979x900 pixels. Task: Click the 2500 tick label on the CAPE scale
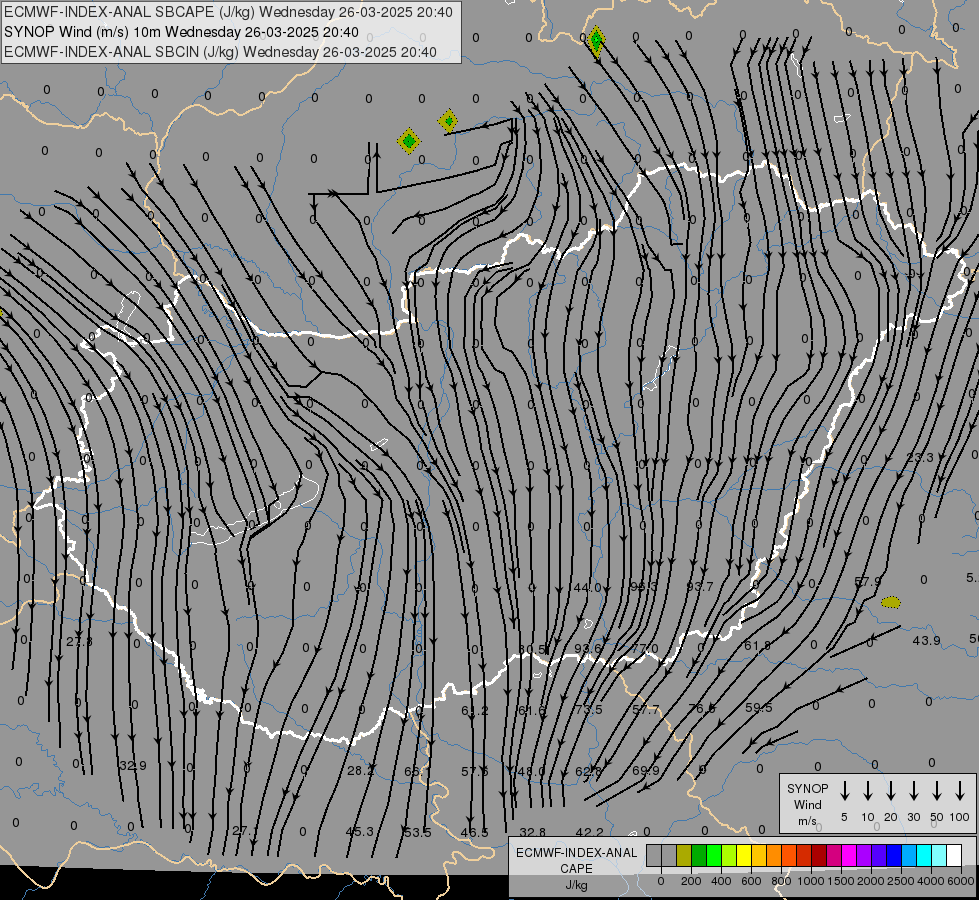(x=901, y=881)
